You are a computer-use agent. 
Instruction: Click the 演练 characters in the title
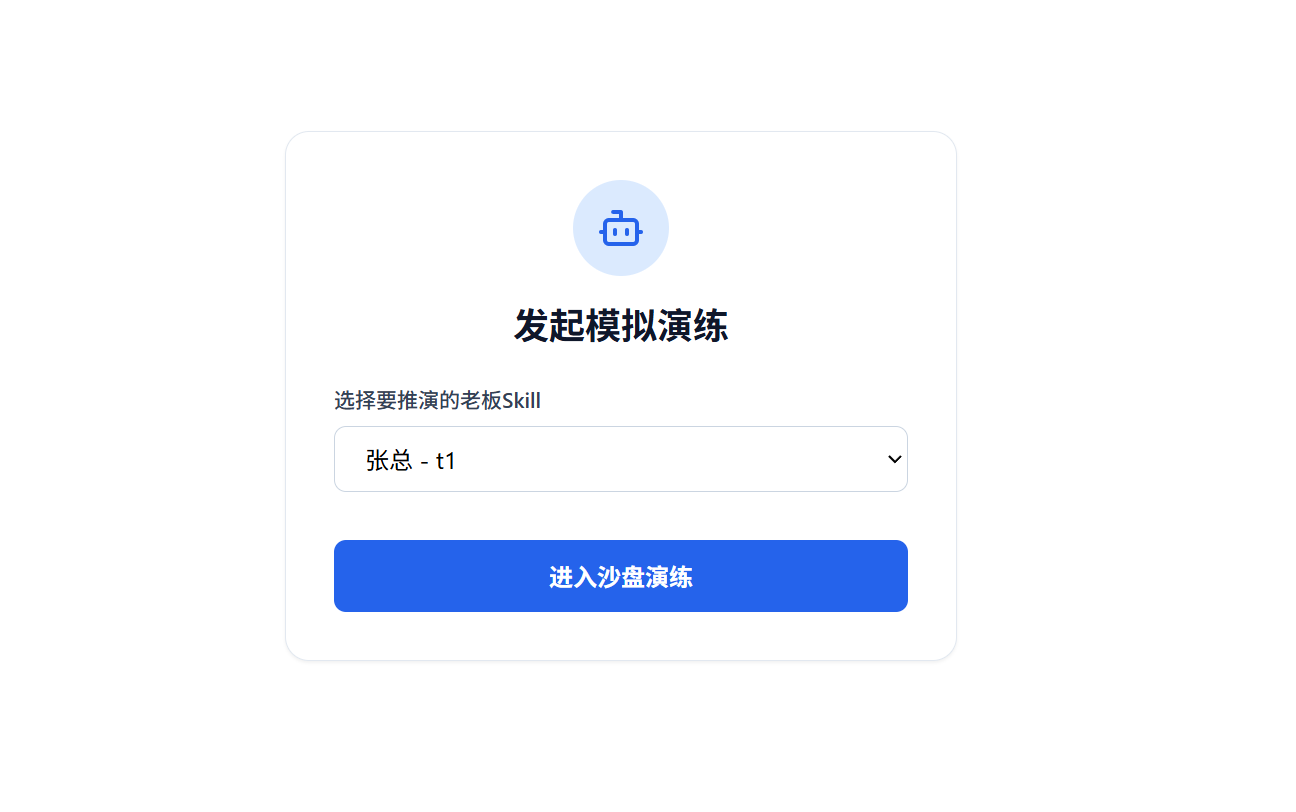pos(693,326)
